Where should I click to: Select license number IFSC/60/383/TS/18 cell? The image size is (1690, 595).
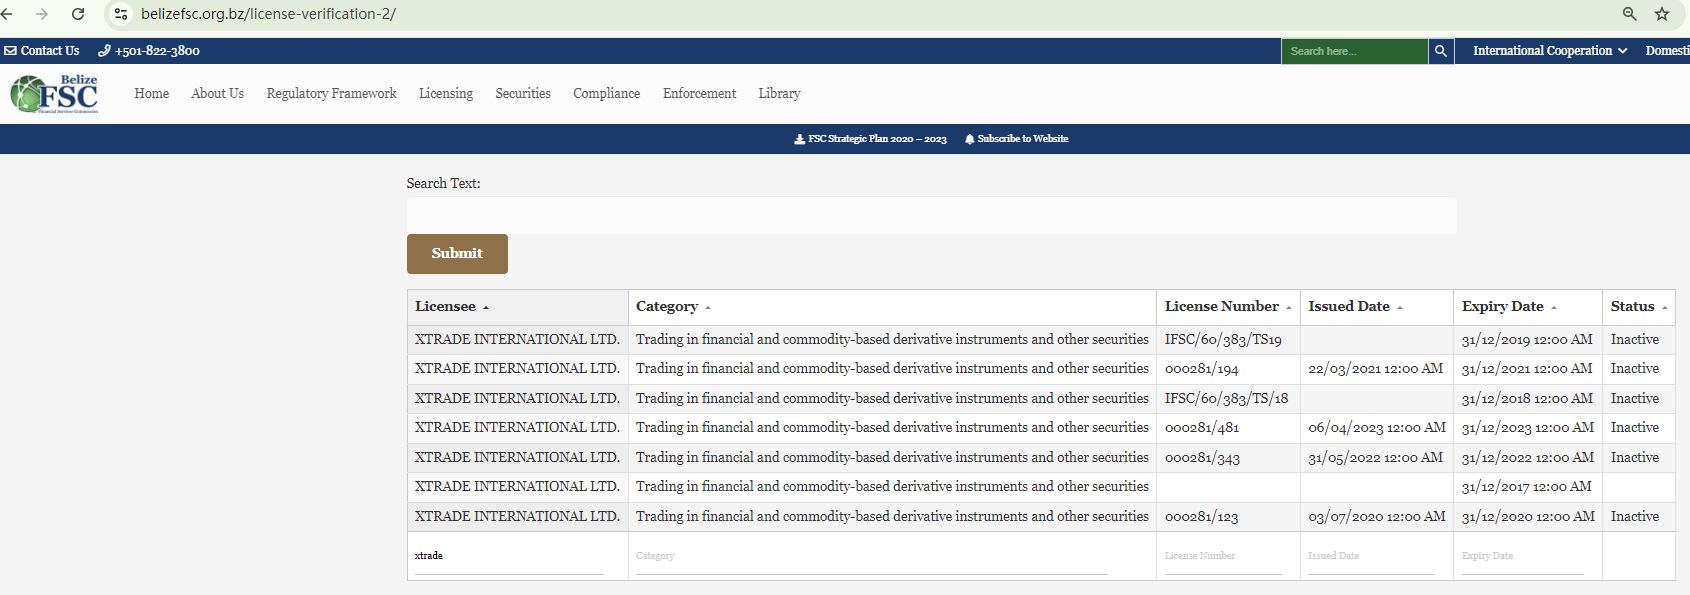[x=1227, y=399]
